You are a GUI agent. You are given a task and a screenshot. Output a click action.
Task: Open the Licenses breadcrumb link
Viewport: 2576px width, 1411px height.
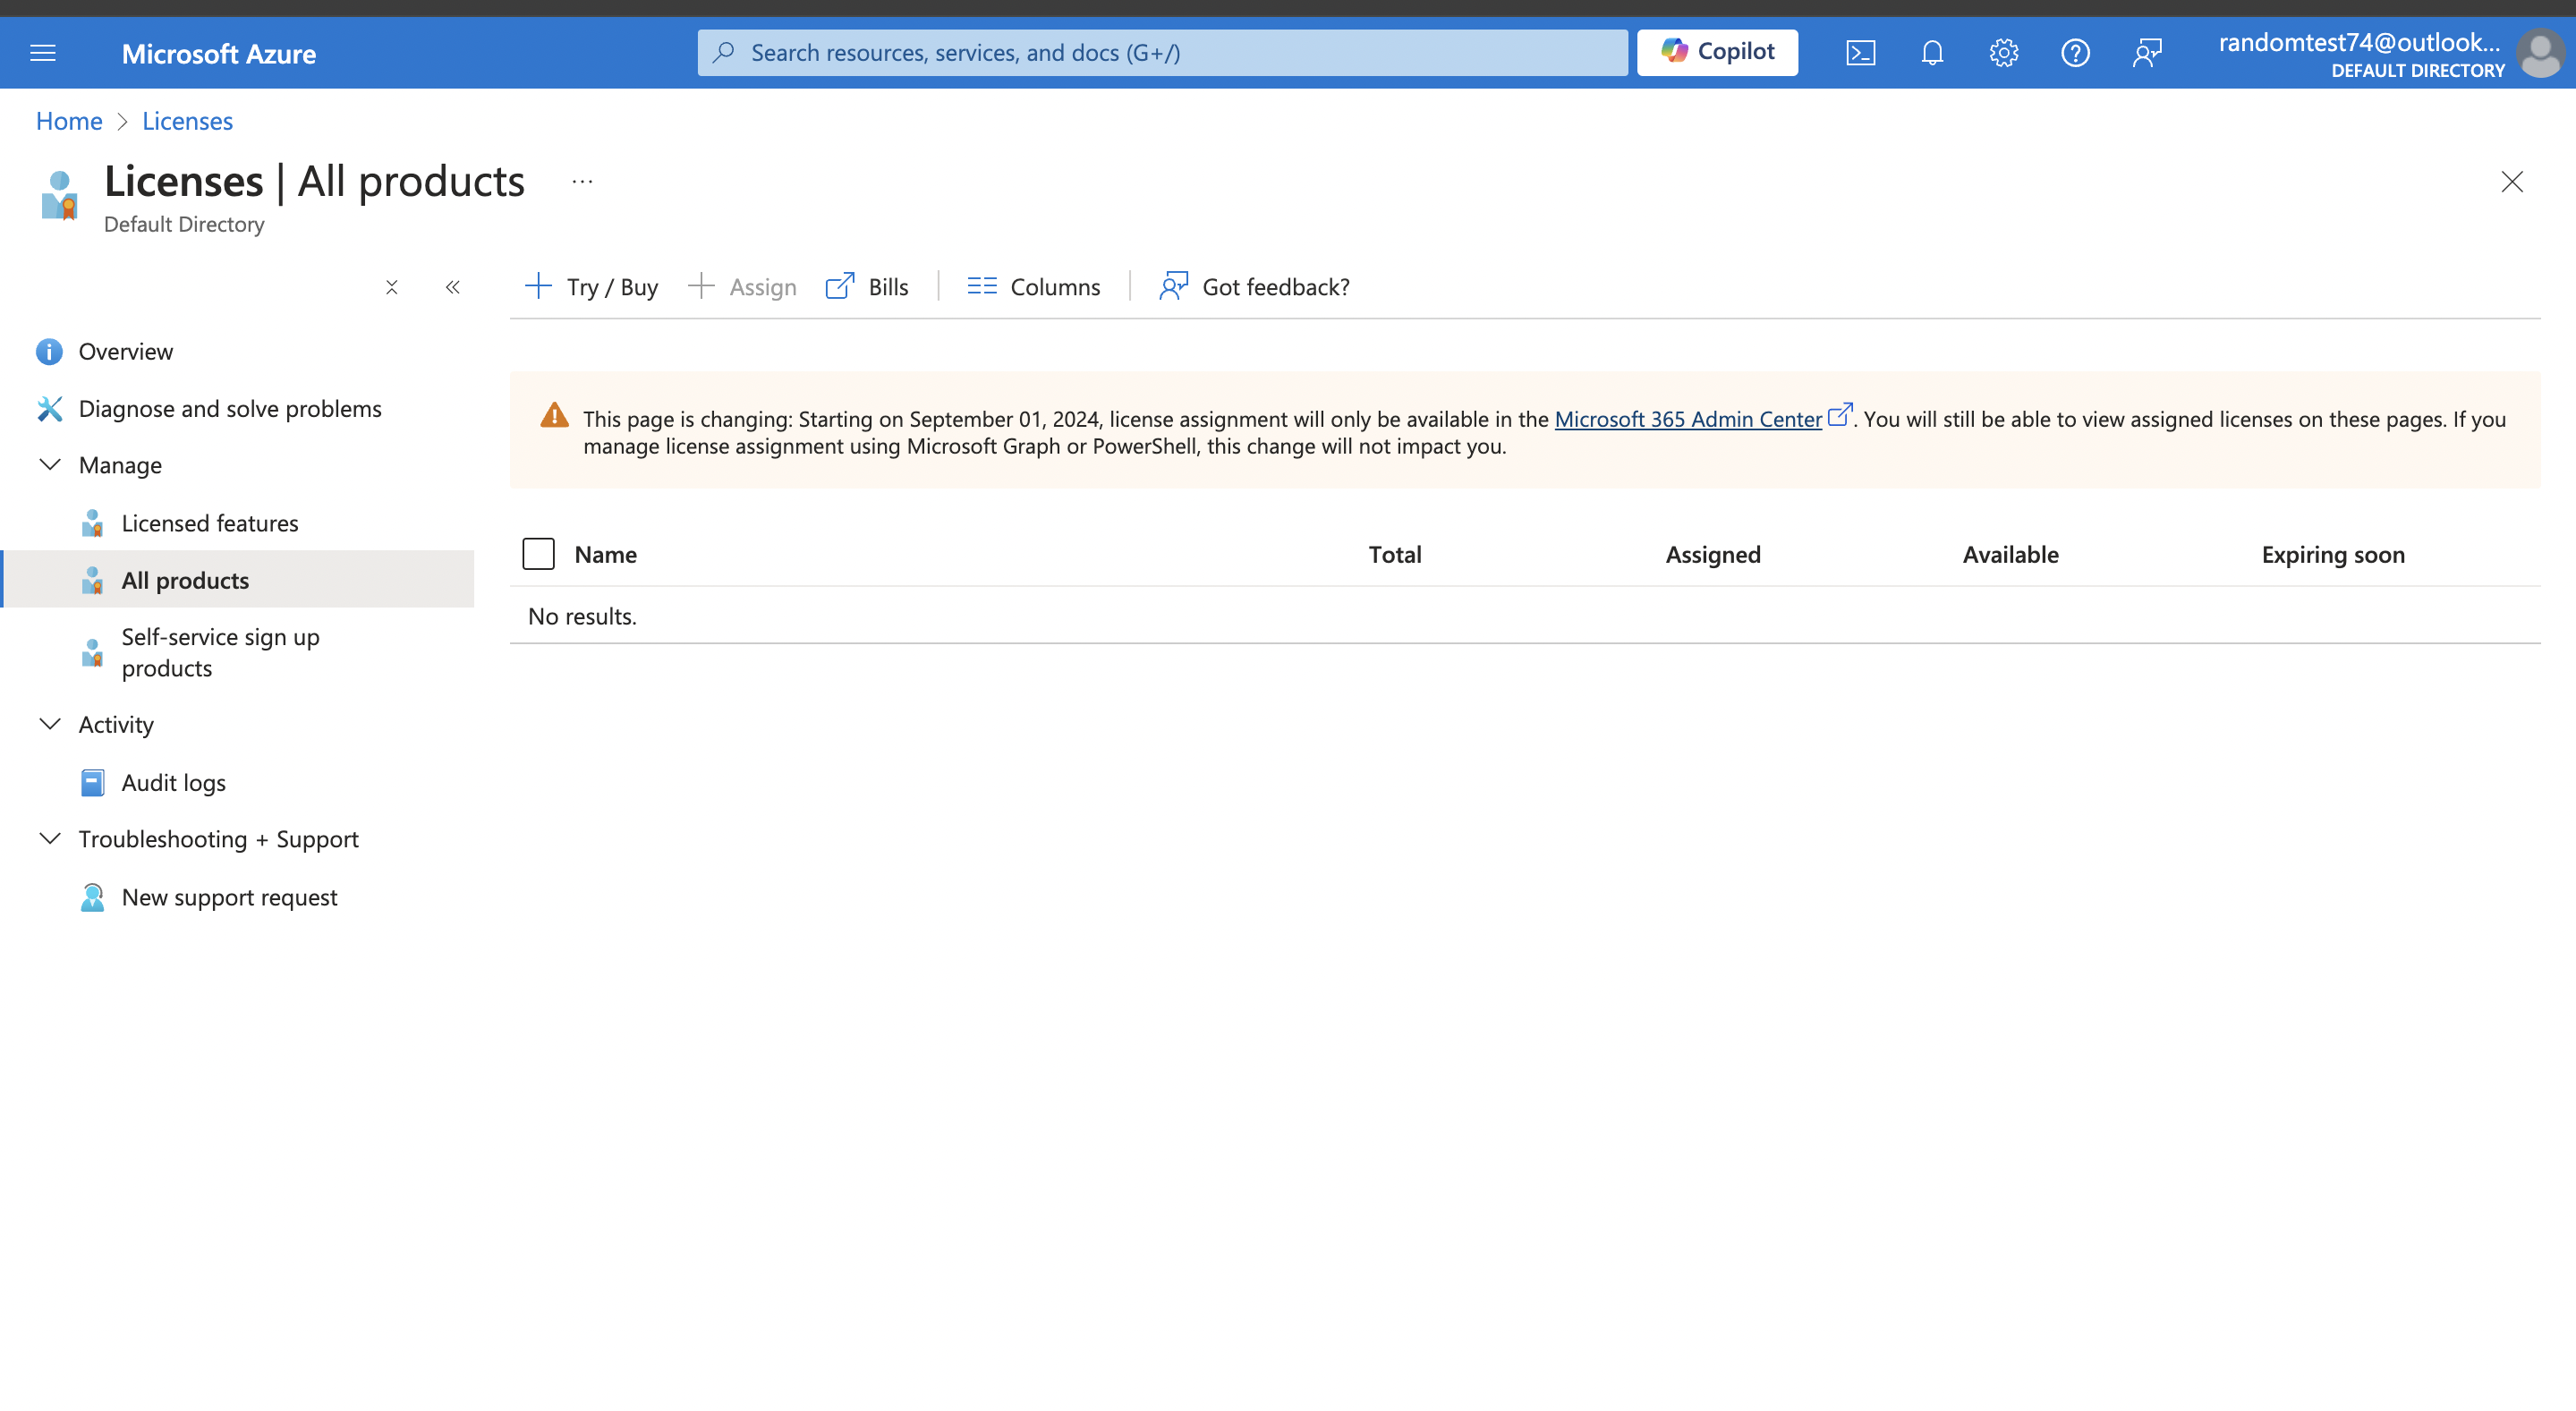point(187,121)
